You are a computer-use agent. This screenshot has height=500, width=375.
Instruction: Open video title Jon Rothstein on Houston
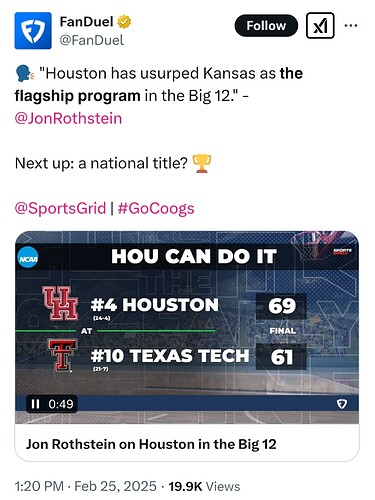(151, 444)
